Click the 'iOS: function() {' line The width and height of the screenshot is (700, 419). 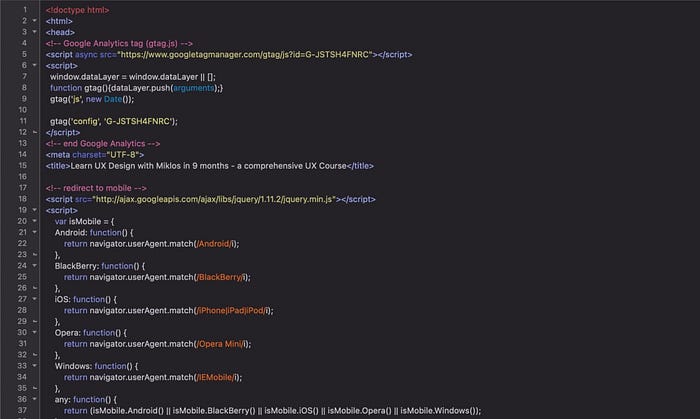coord(85,299)
